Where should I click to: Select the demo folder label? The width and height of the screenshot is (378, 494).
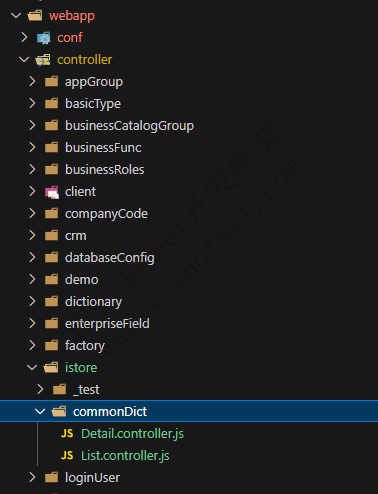tap(82, 280)
